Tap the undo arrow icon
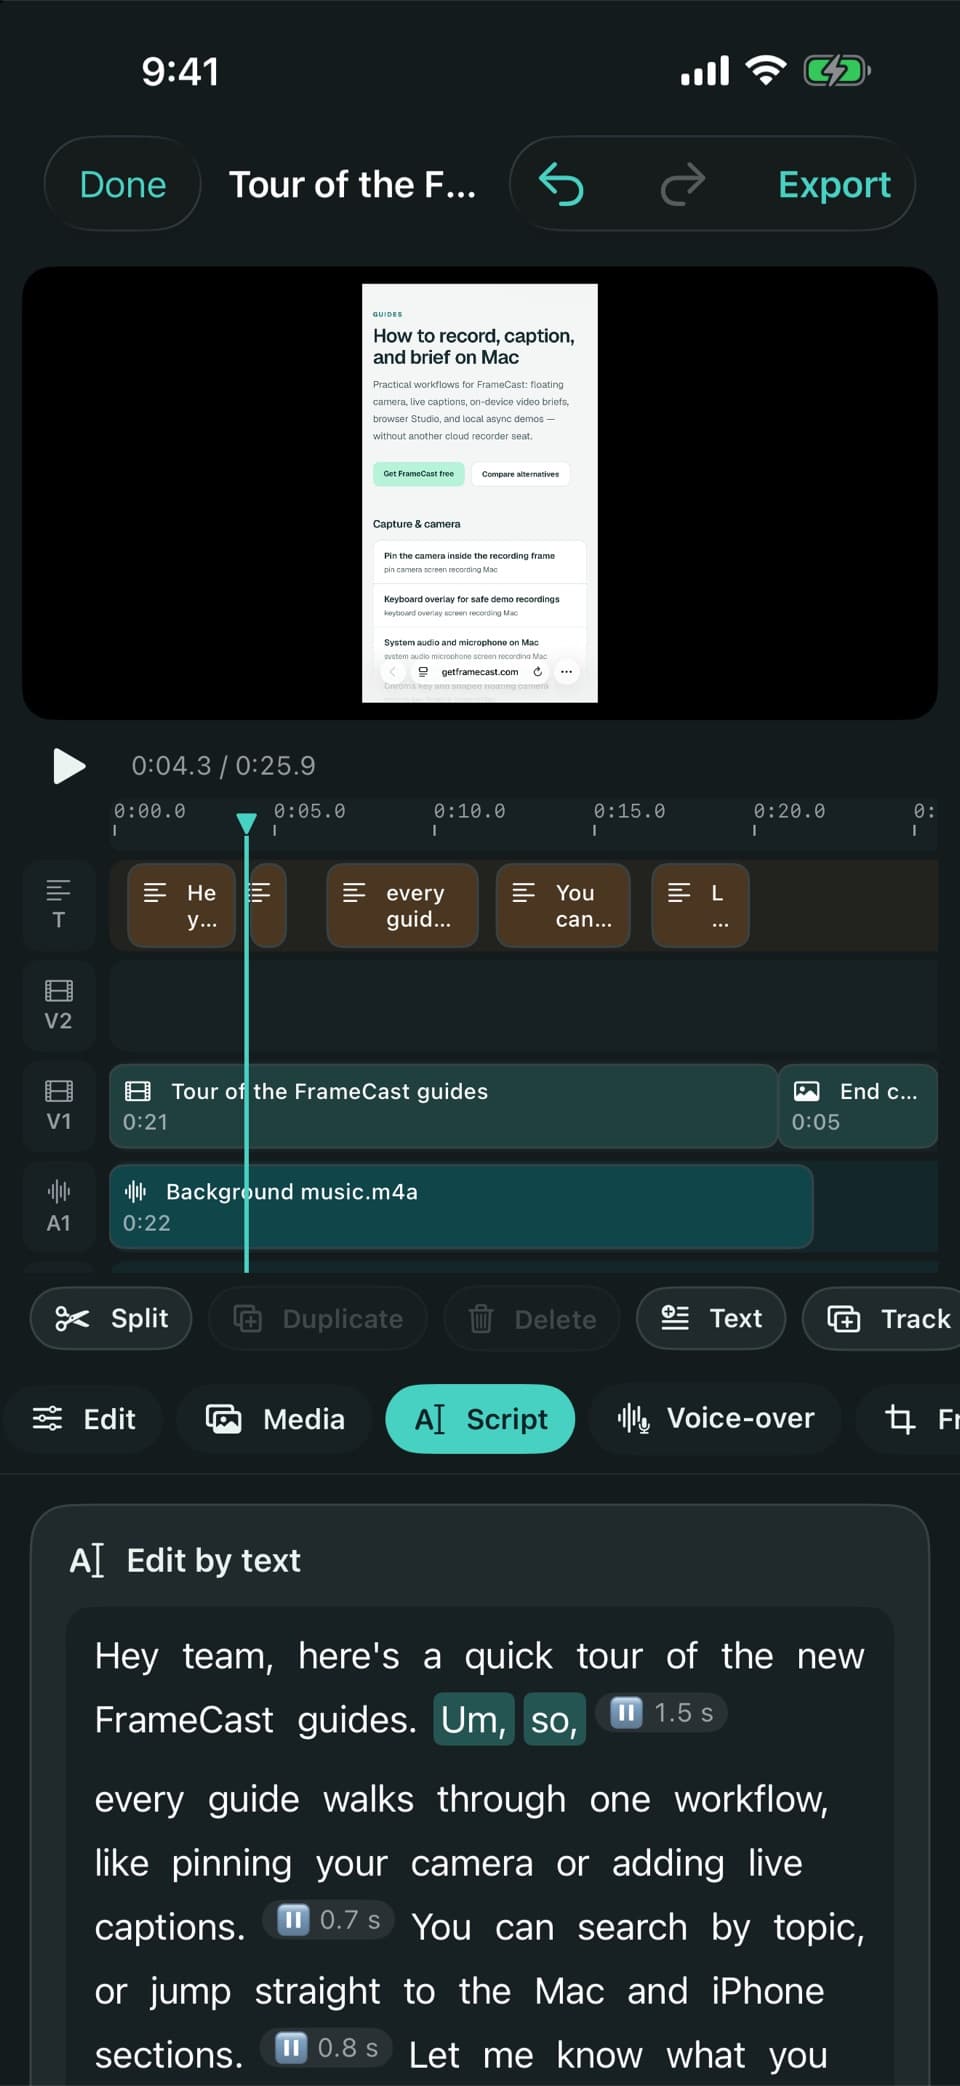Screen dimensions: 960x2086 [x=561, y=185]
